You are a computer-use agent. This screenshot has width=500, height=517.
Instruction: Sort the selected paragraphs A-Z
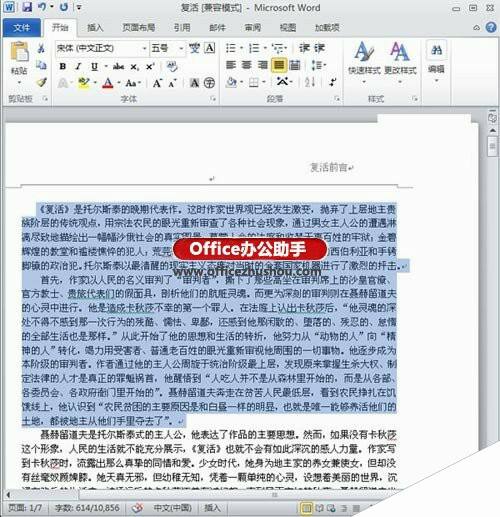[310, 82]
